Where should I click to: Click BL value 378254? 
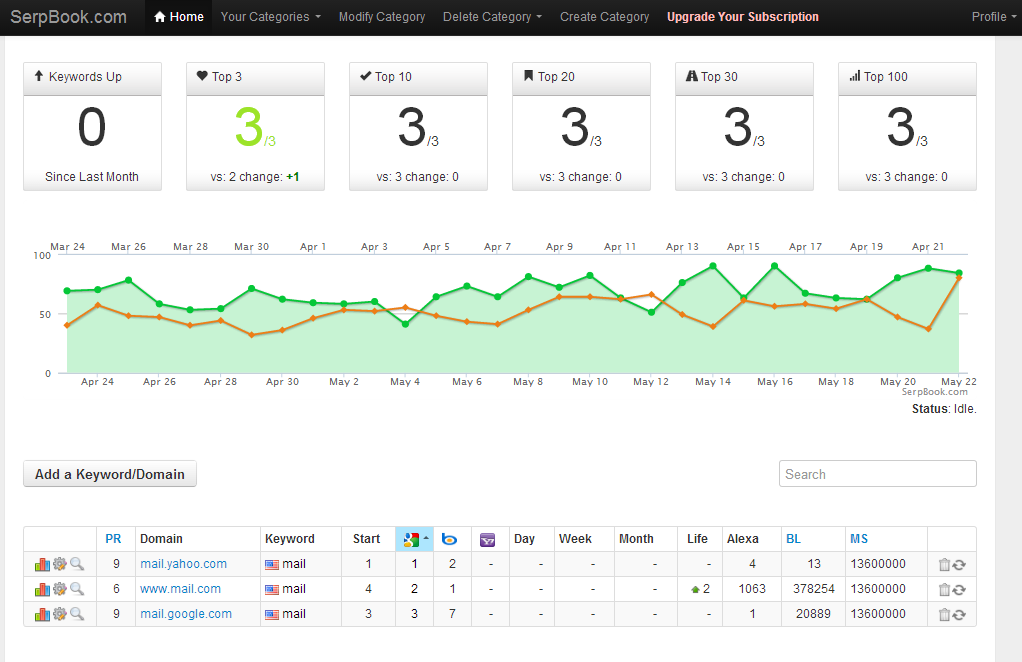click(x=813, y=589)
